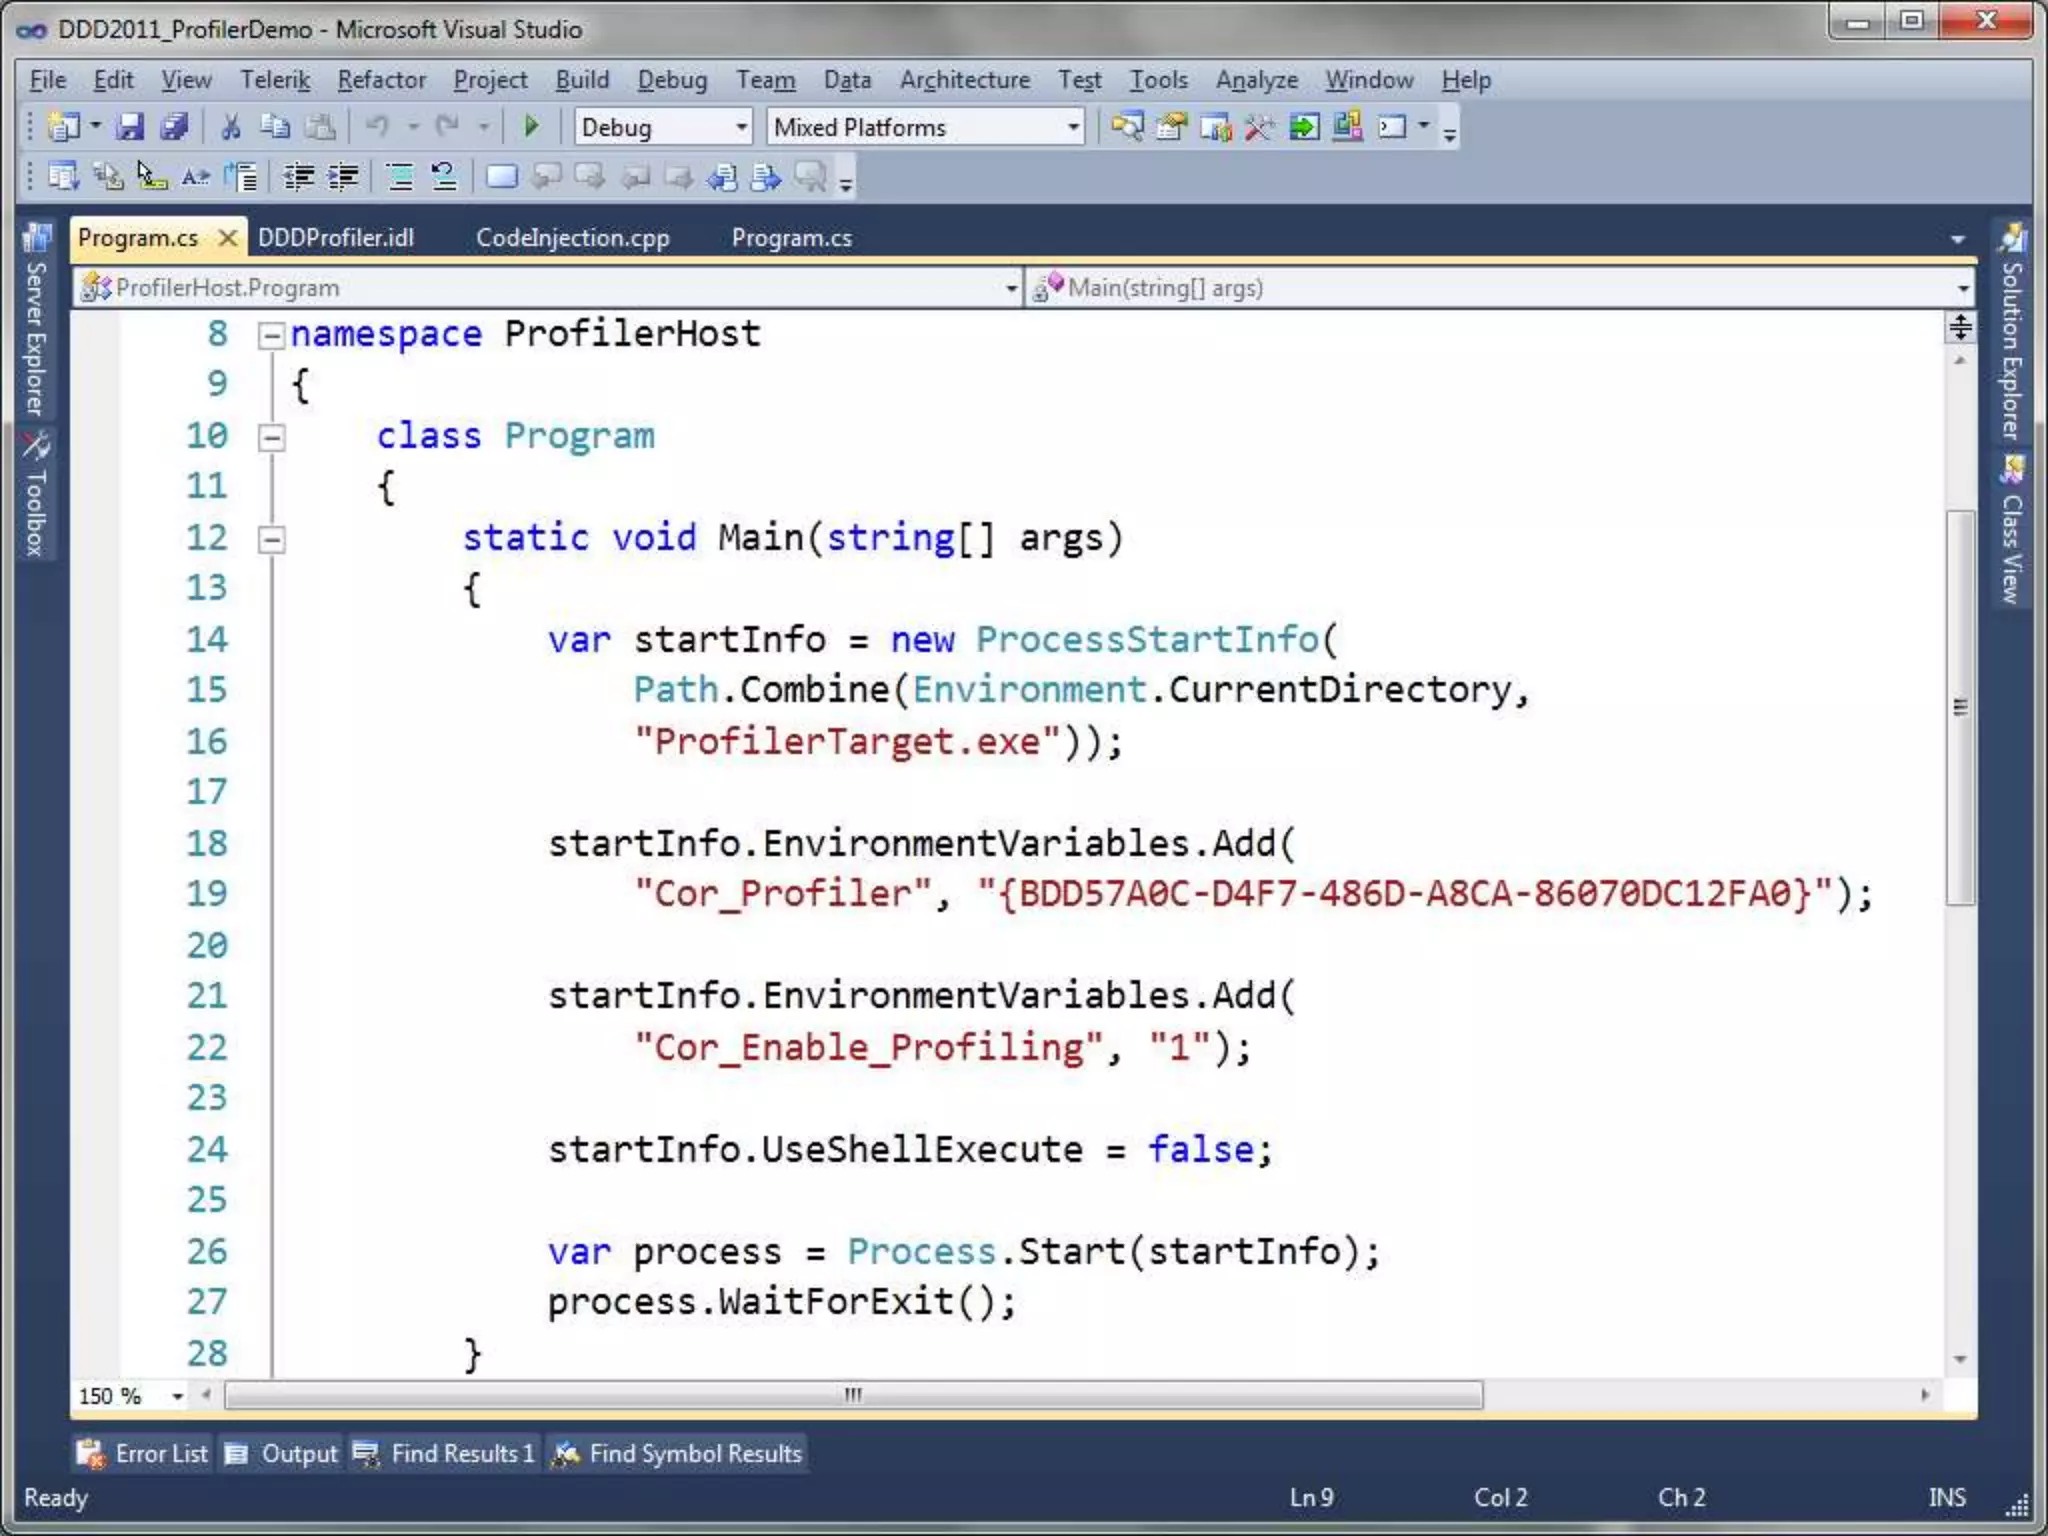
Task: Click the Find in Files icon
Action: tap(1127, 127)
